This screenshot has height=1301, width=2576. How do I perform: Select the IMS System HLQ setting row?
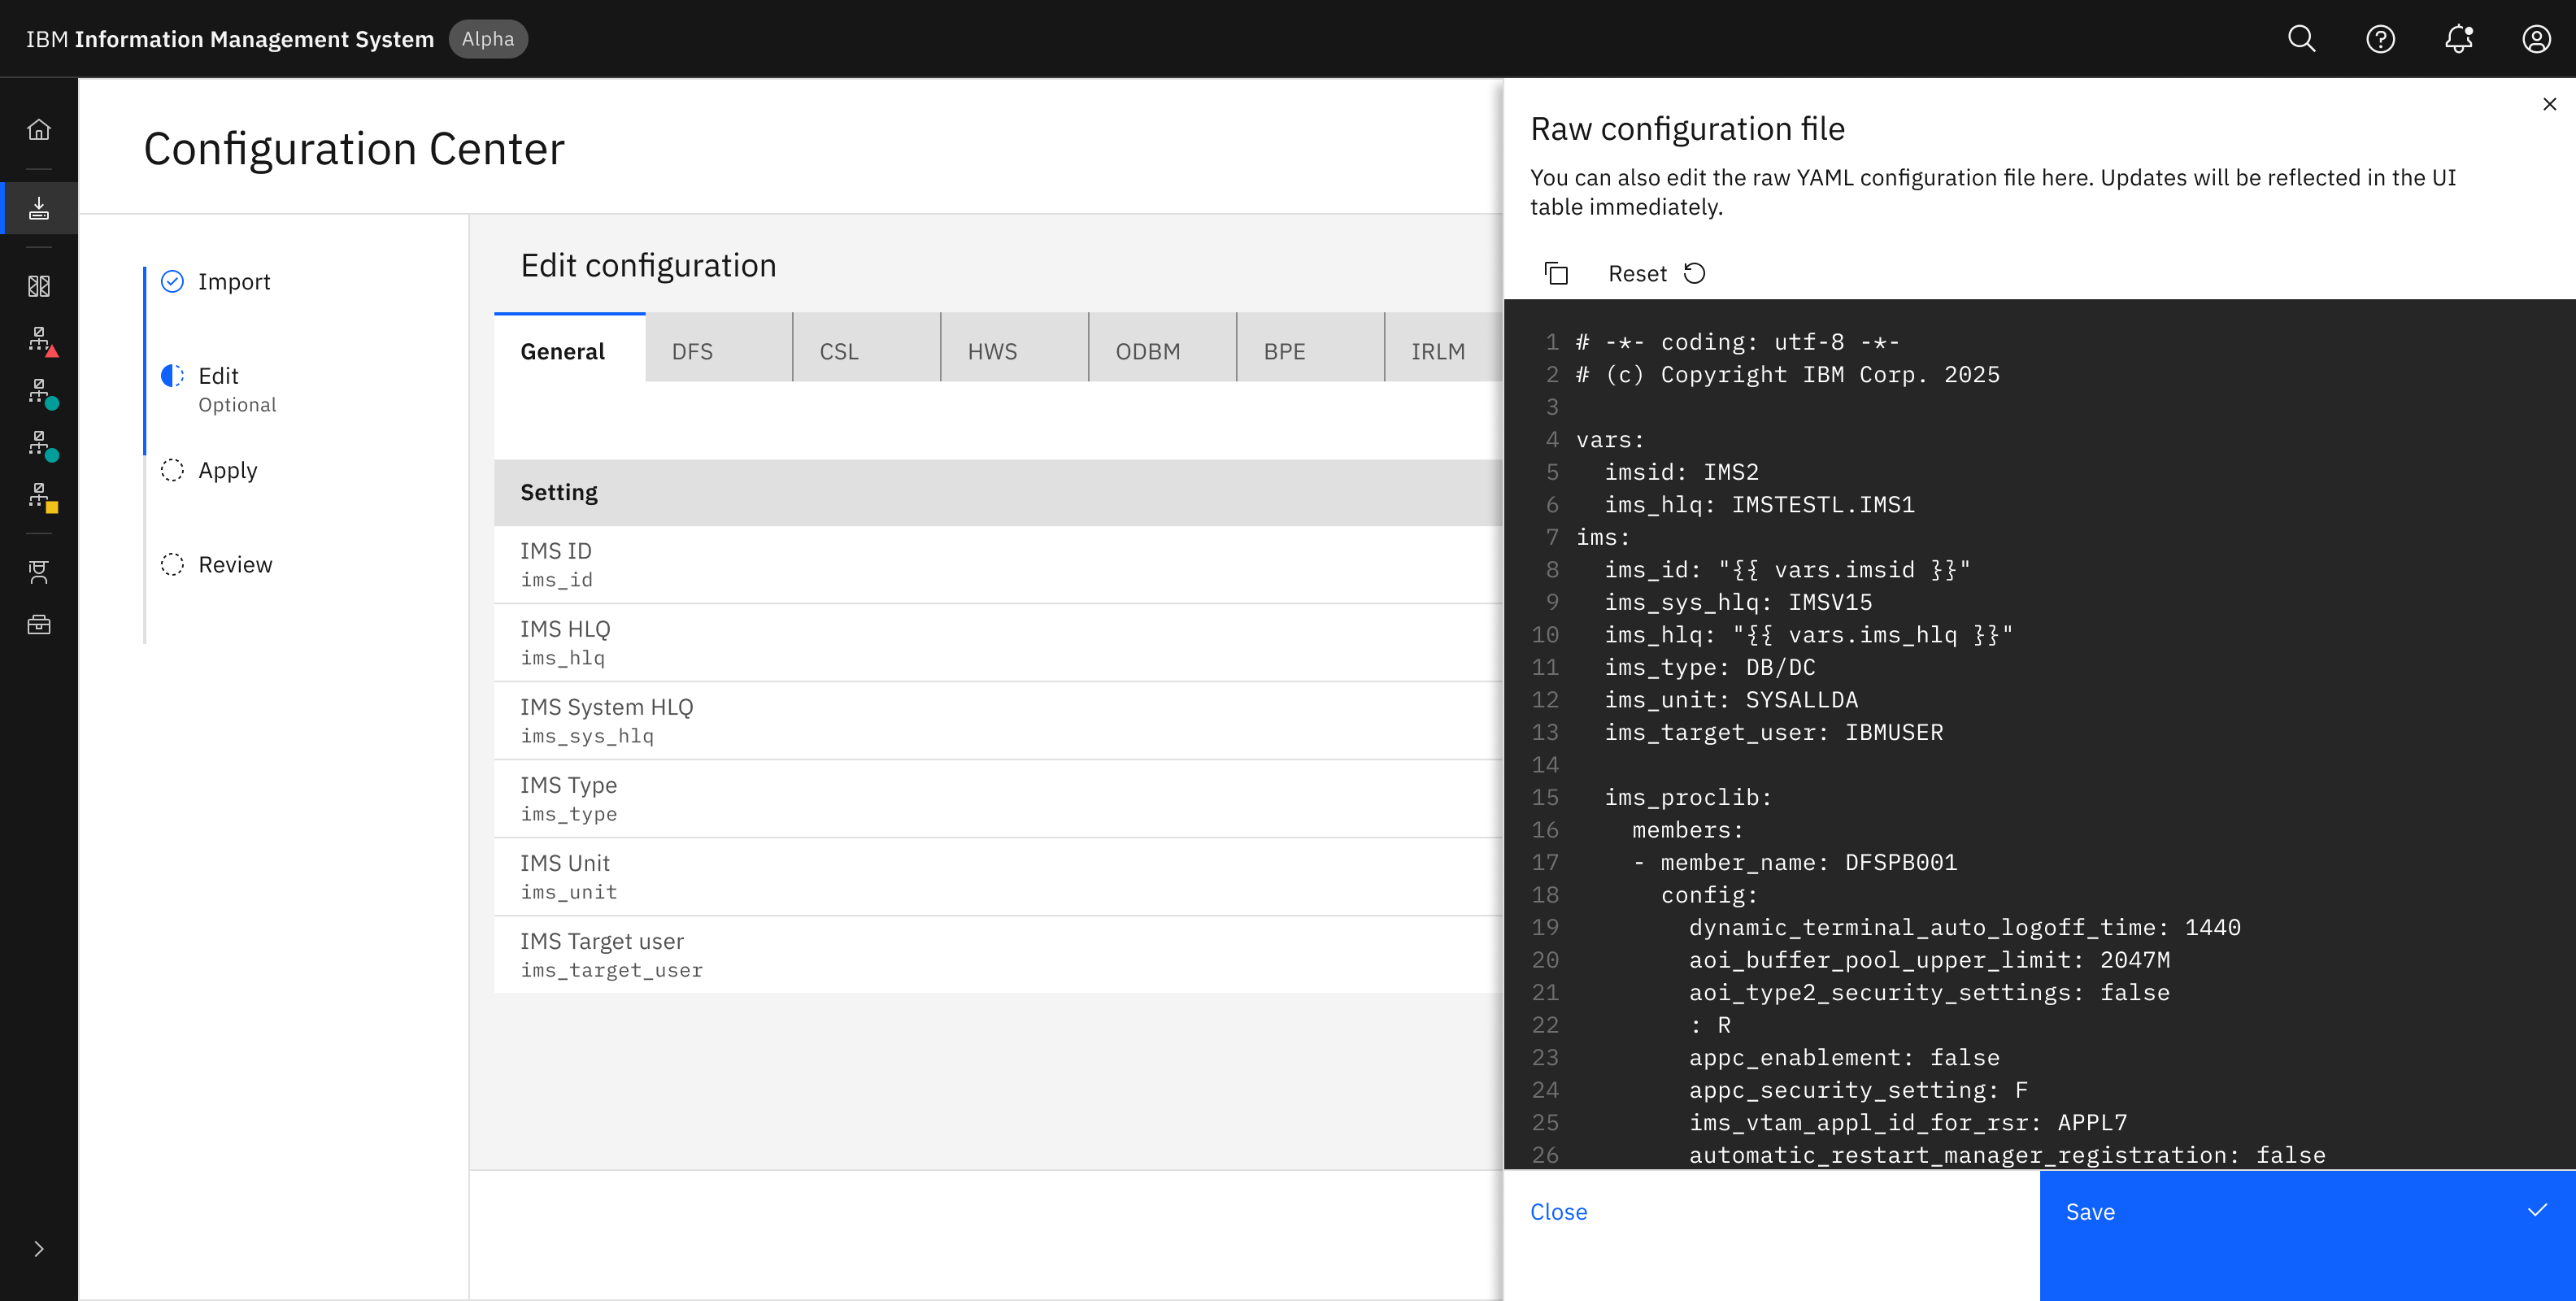pyautogui.click(x=998, y=721)
